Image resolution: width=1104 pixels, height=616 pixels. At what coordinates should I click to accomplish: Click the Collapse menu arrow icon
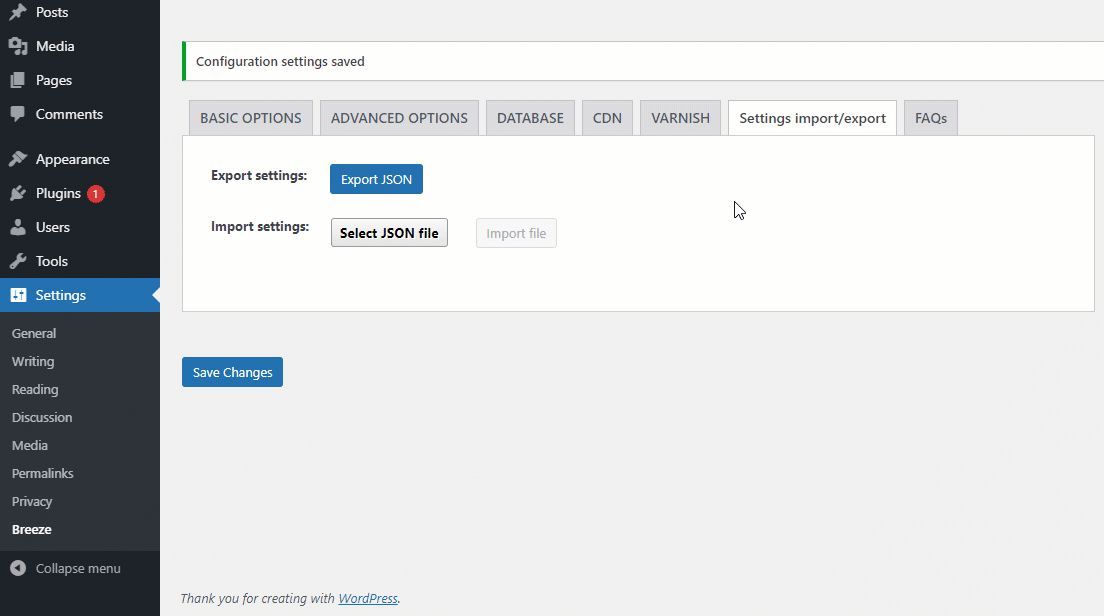(18, 568)
